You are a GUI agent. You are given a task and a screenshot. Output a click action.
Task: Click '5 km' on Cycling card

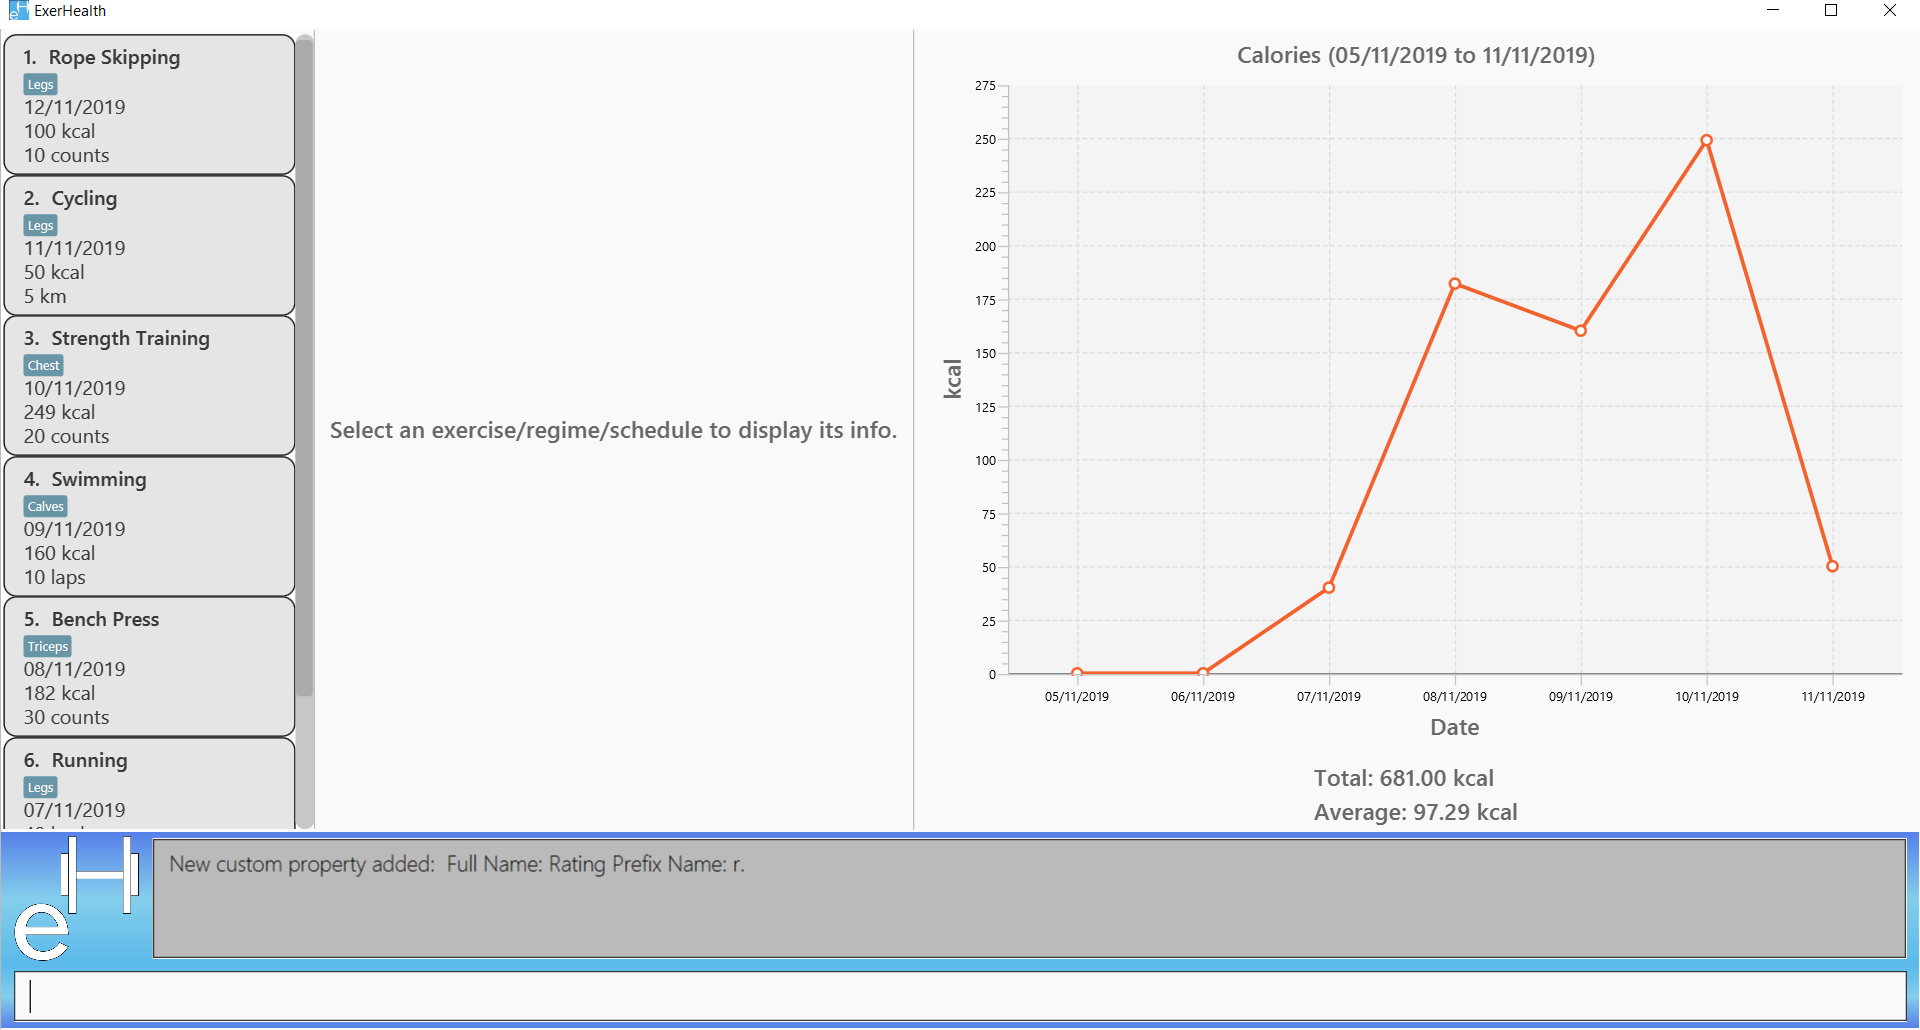pos(45,296)
